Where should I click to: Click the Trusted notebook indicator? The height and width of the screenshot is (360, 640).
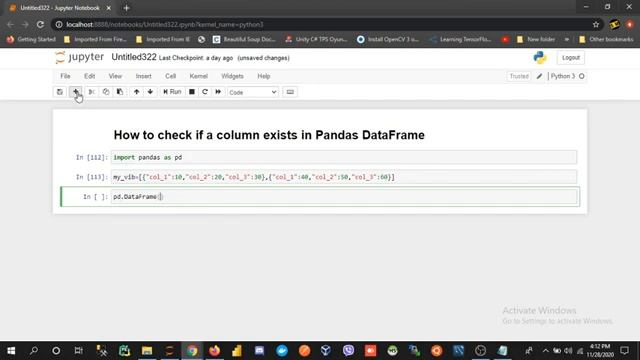point(519,76)
